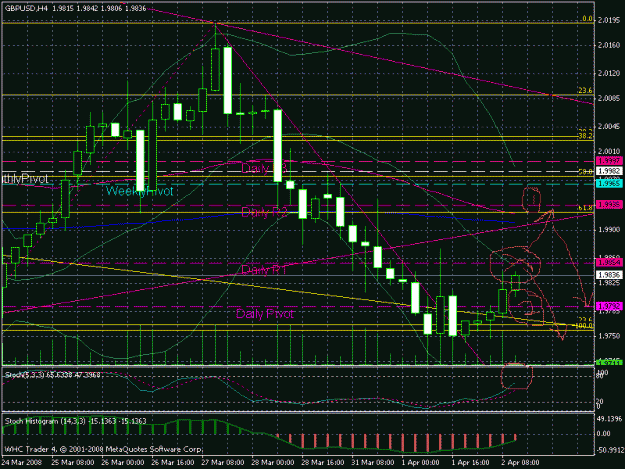Viewport: 625px width, 469px height.
Task: Click the current price tag 1.9836
Action: click(609, 275)
